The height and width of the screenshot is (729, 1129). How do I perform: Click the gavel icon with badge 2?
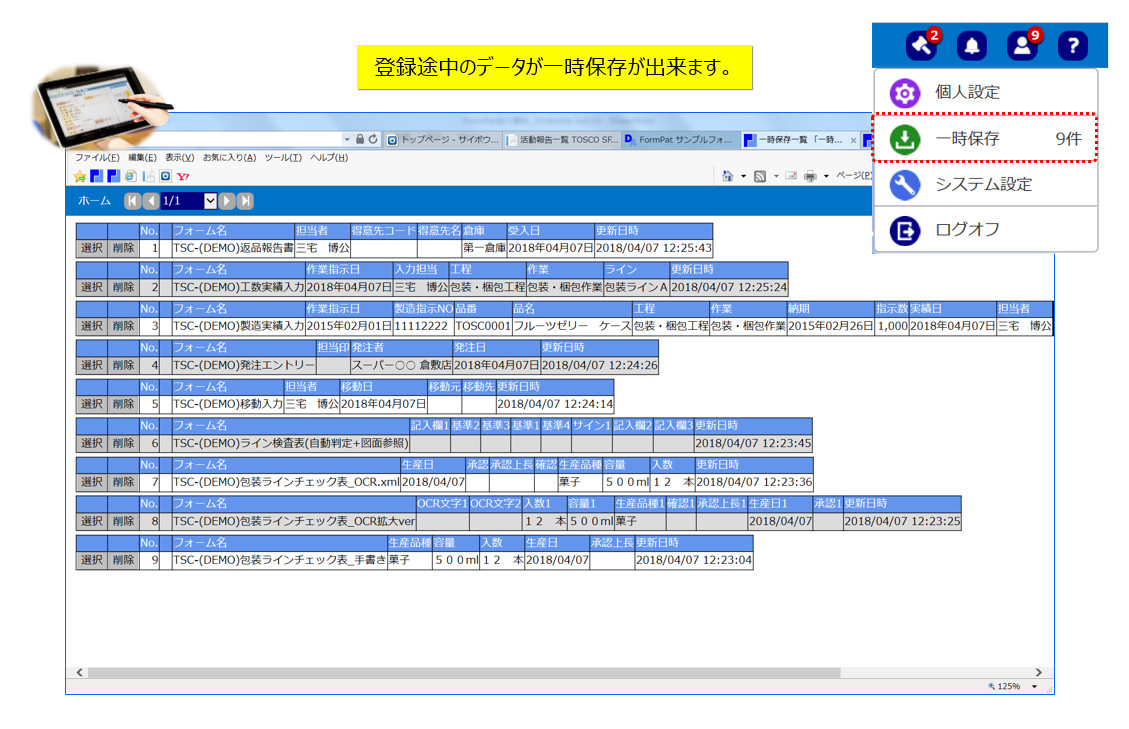(x=922, y=46)
